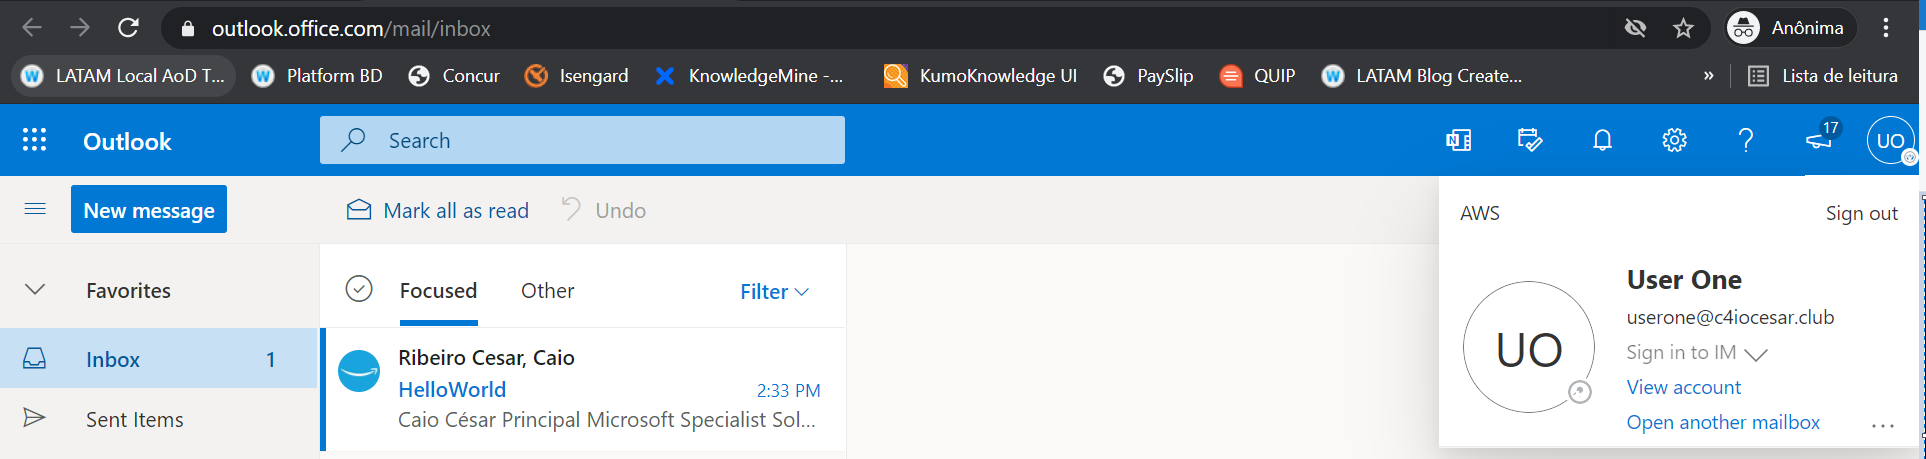Click the tracking-blocked eye icon in address bar

1635,28
